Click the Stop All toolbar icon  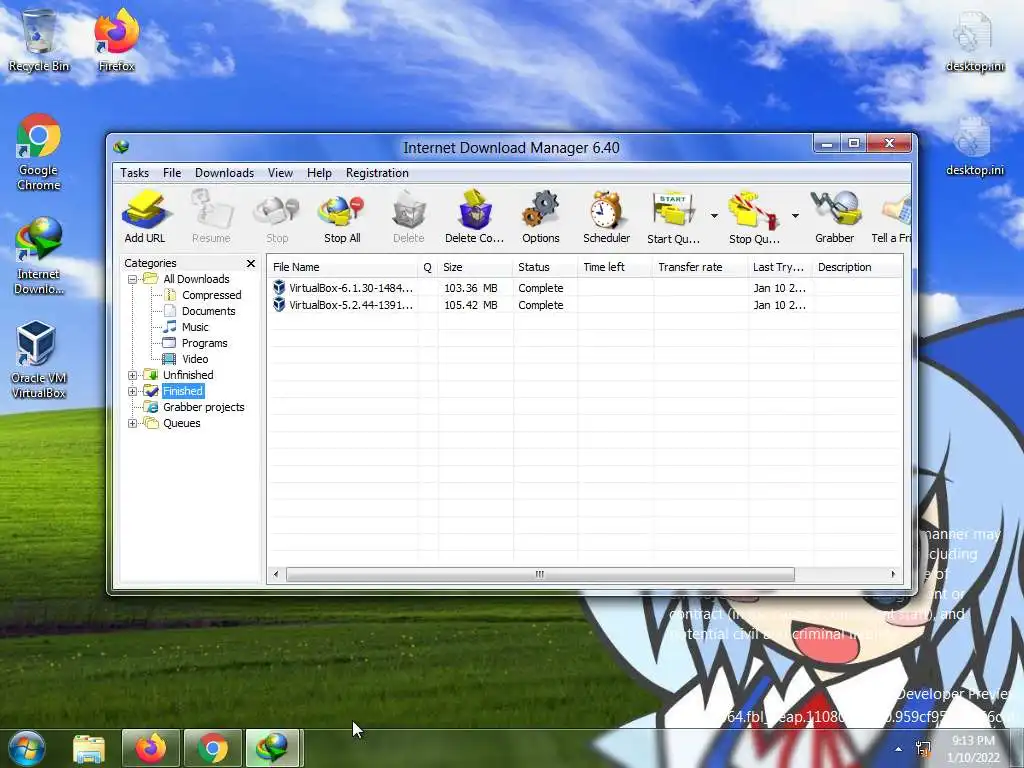(342, 217)
